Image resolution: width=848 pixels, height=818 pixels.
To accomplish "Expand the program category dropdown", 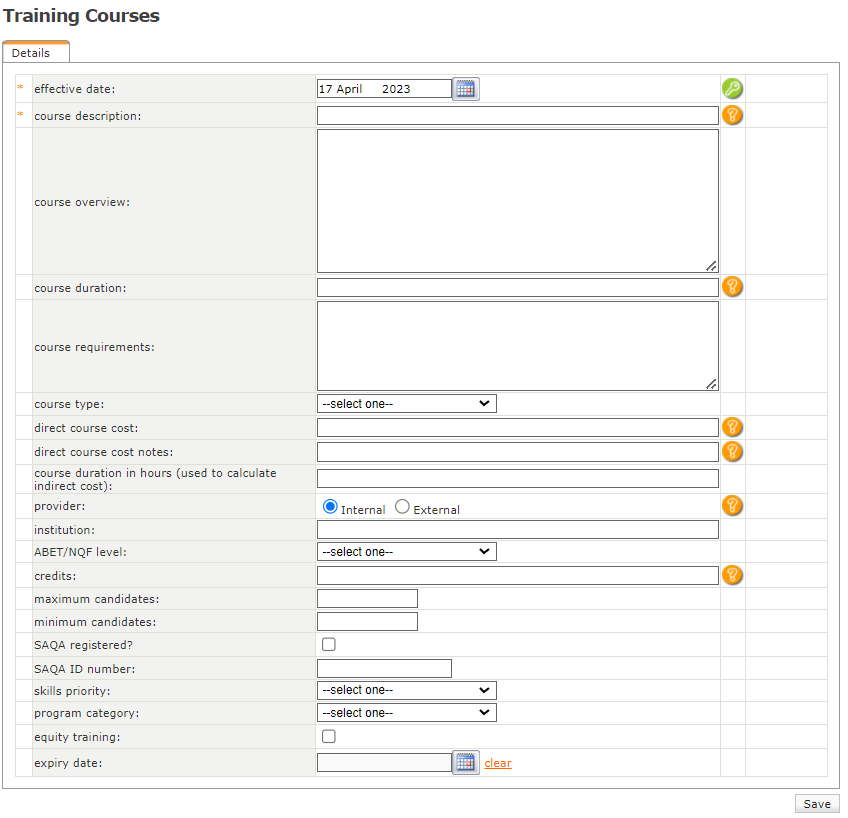I will 406,713.
